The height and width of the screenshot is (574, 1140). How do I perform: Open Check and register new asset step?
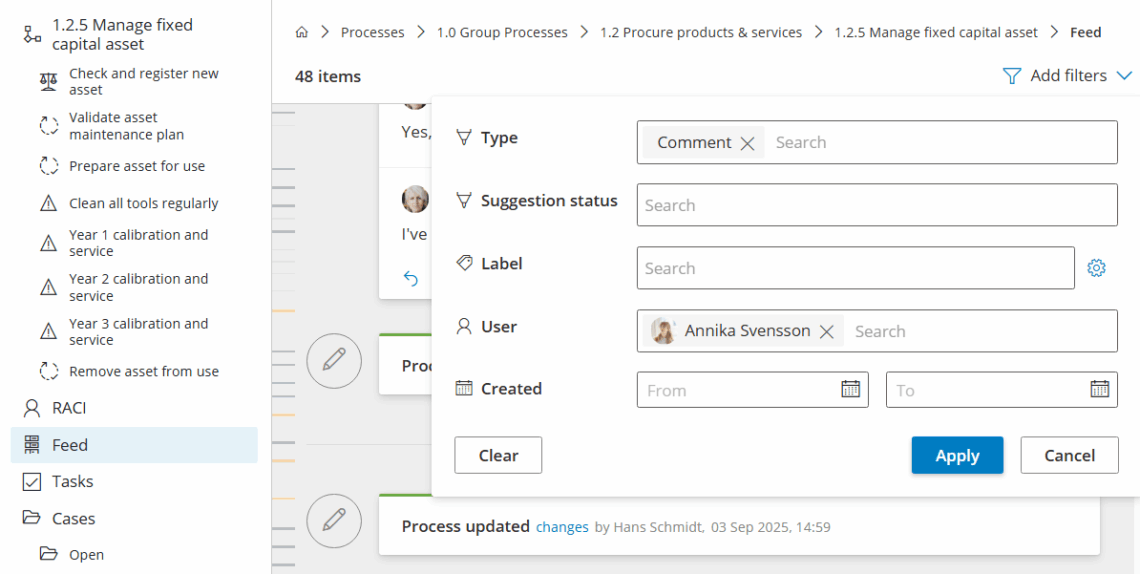143,82
